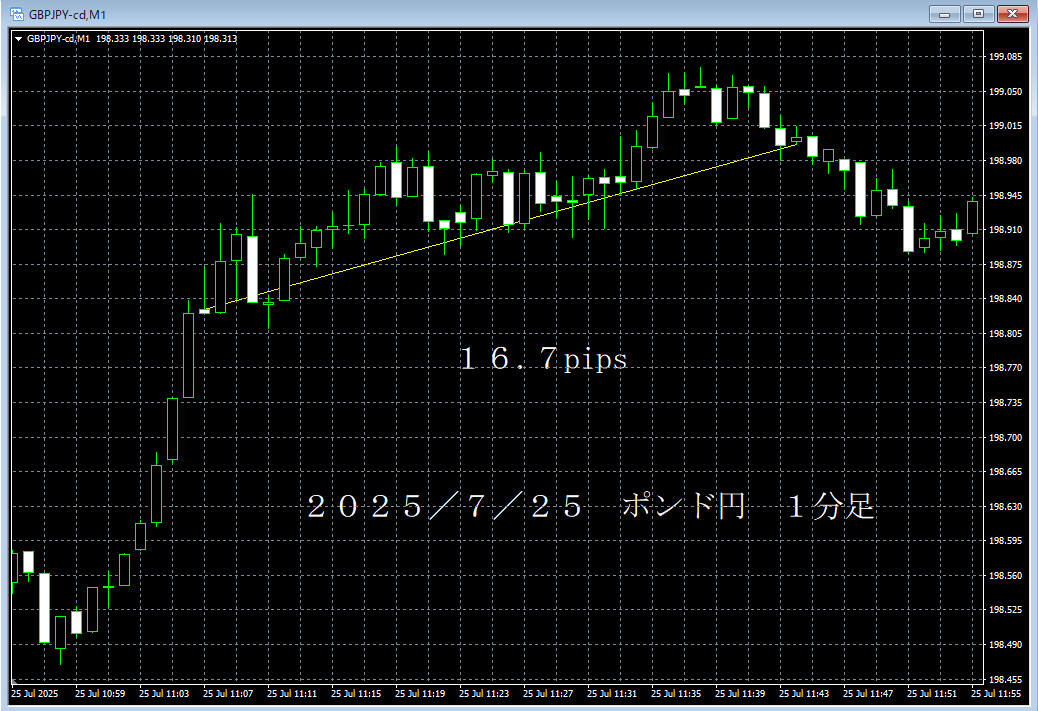Click the 25 Jul 11:11 time label
This screenshot has height=711, width=1038.
(292, 694)
